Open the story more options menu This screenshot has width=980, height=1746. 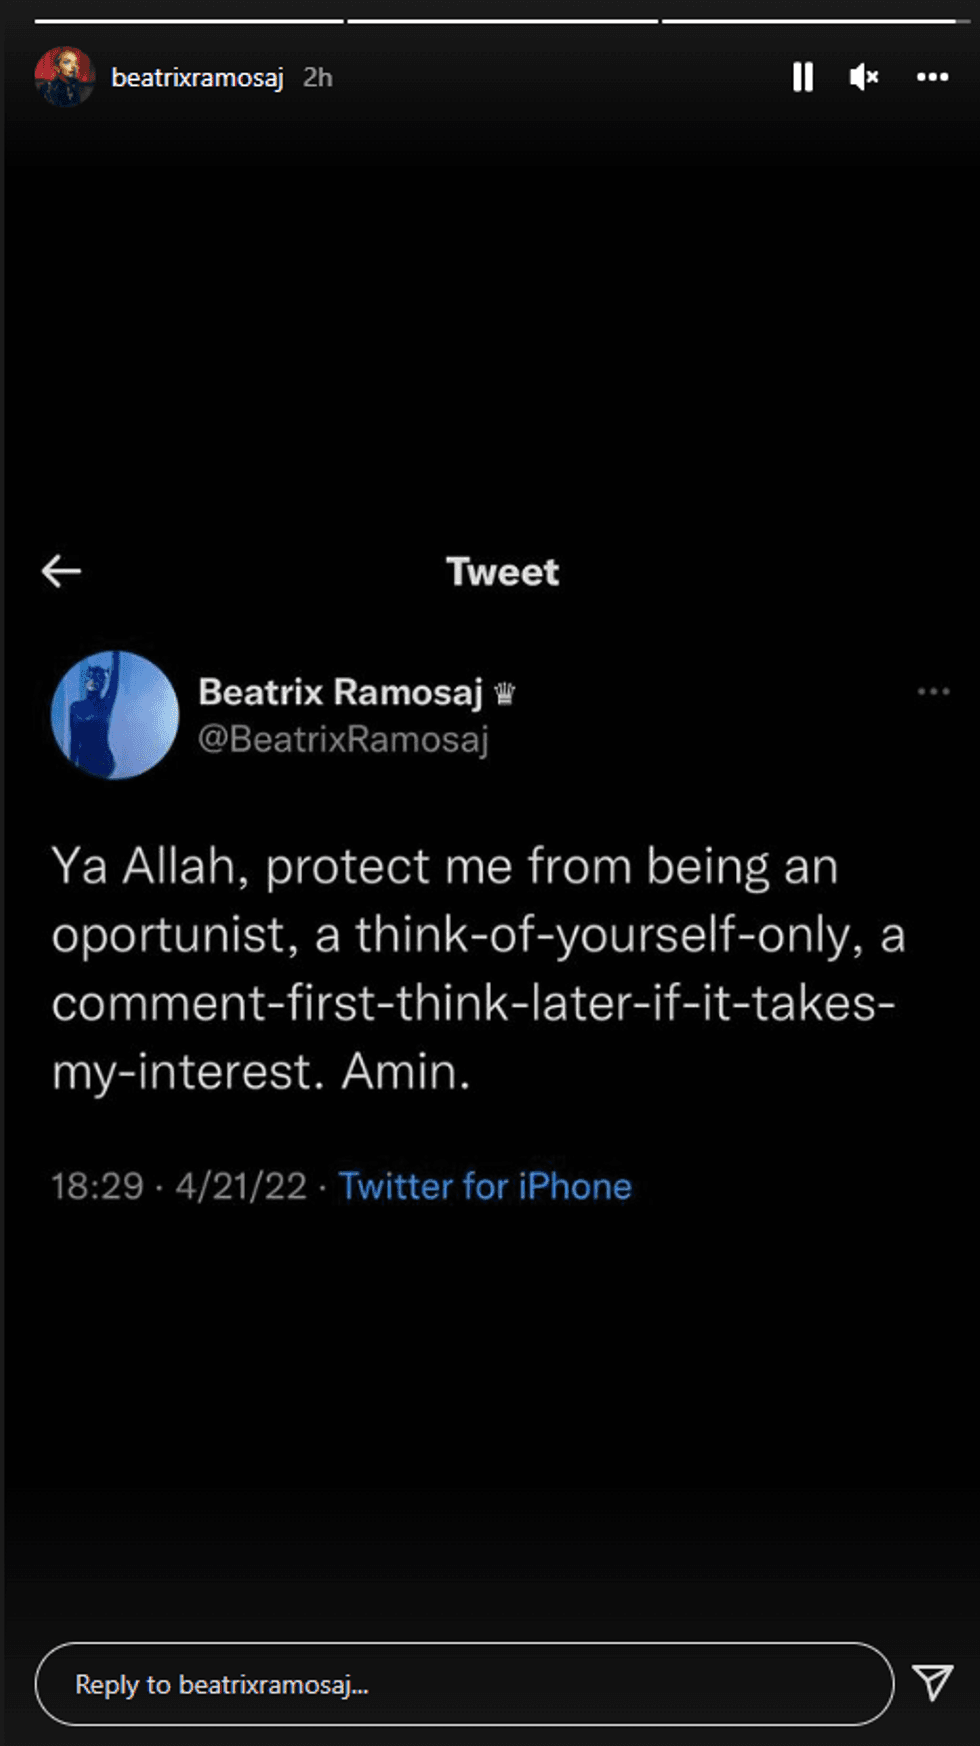click(x=932, y=77)
